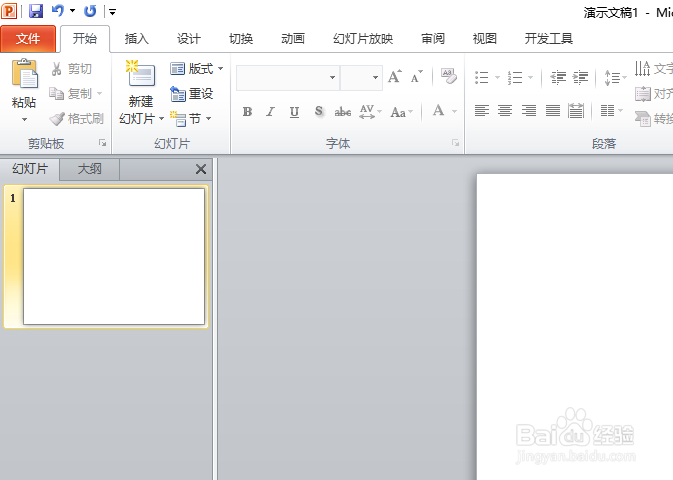Open the 版式 (Layout) dropdown
Image resolution: width=673 pixels, height=480 pixels.
click(197, 69)
